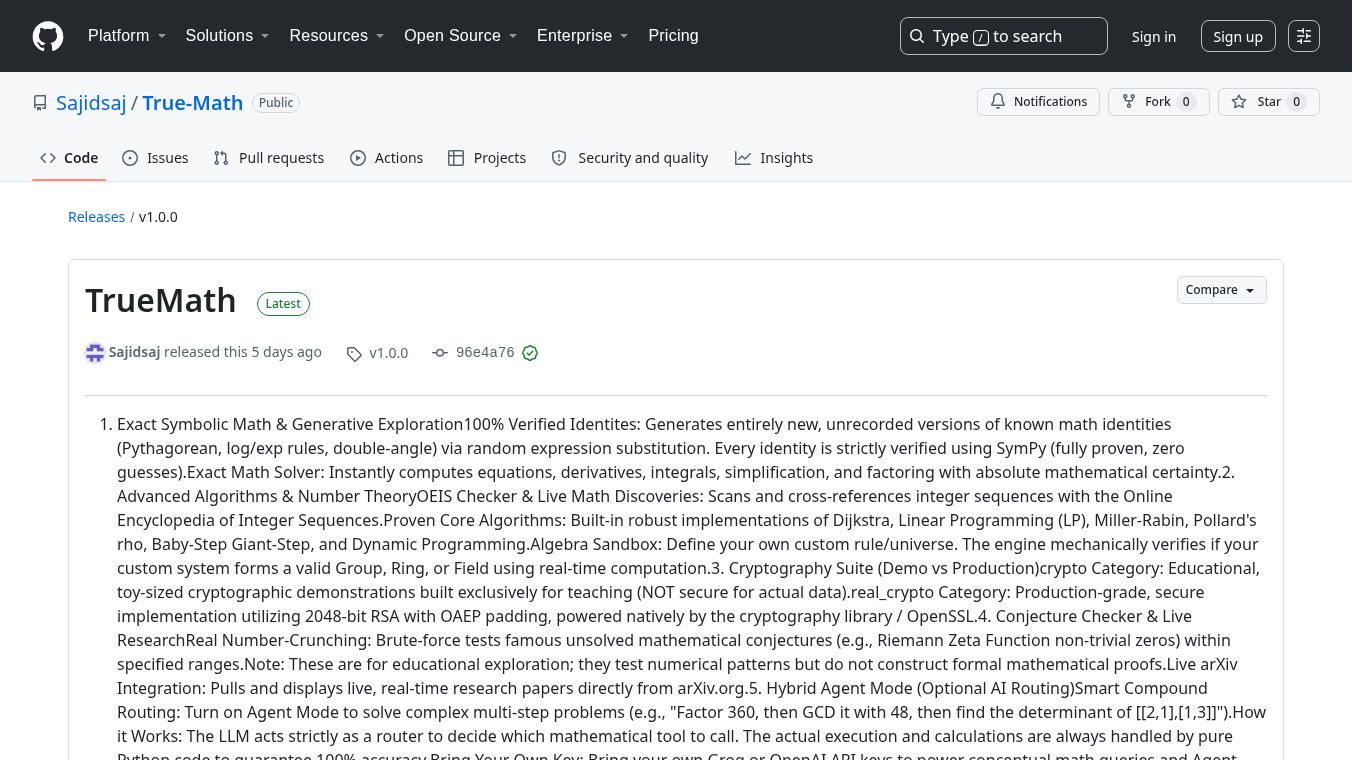The width and height of the screenshot is (1352, 760).
Task: Go to the Pricing page
Action: point(673,36)
